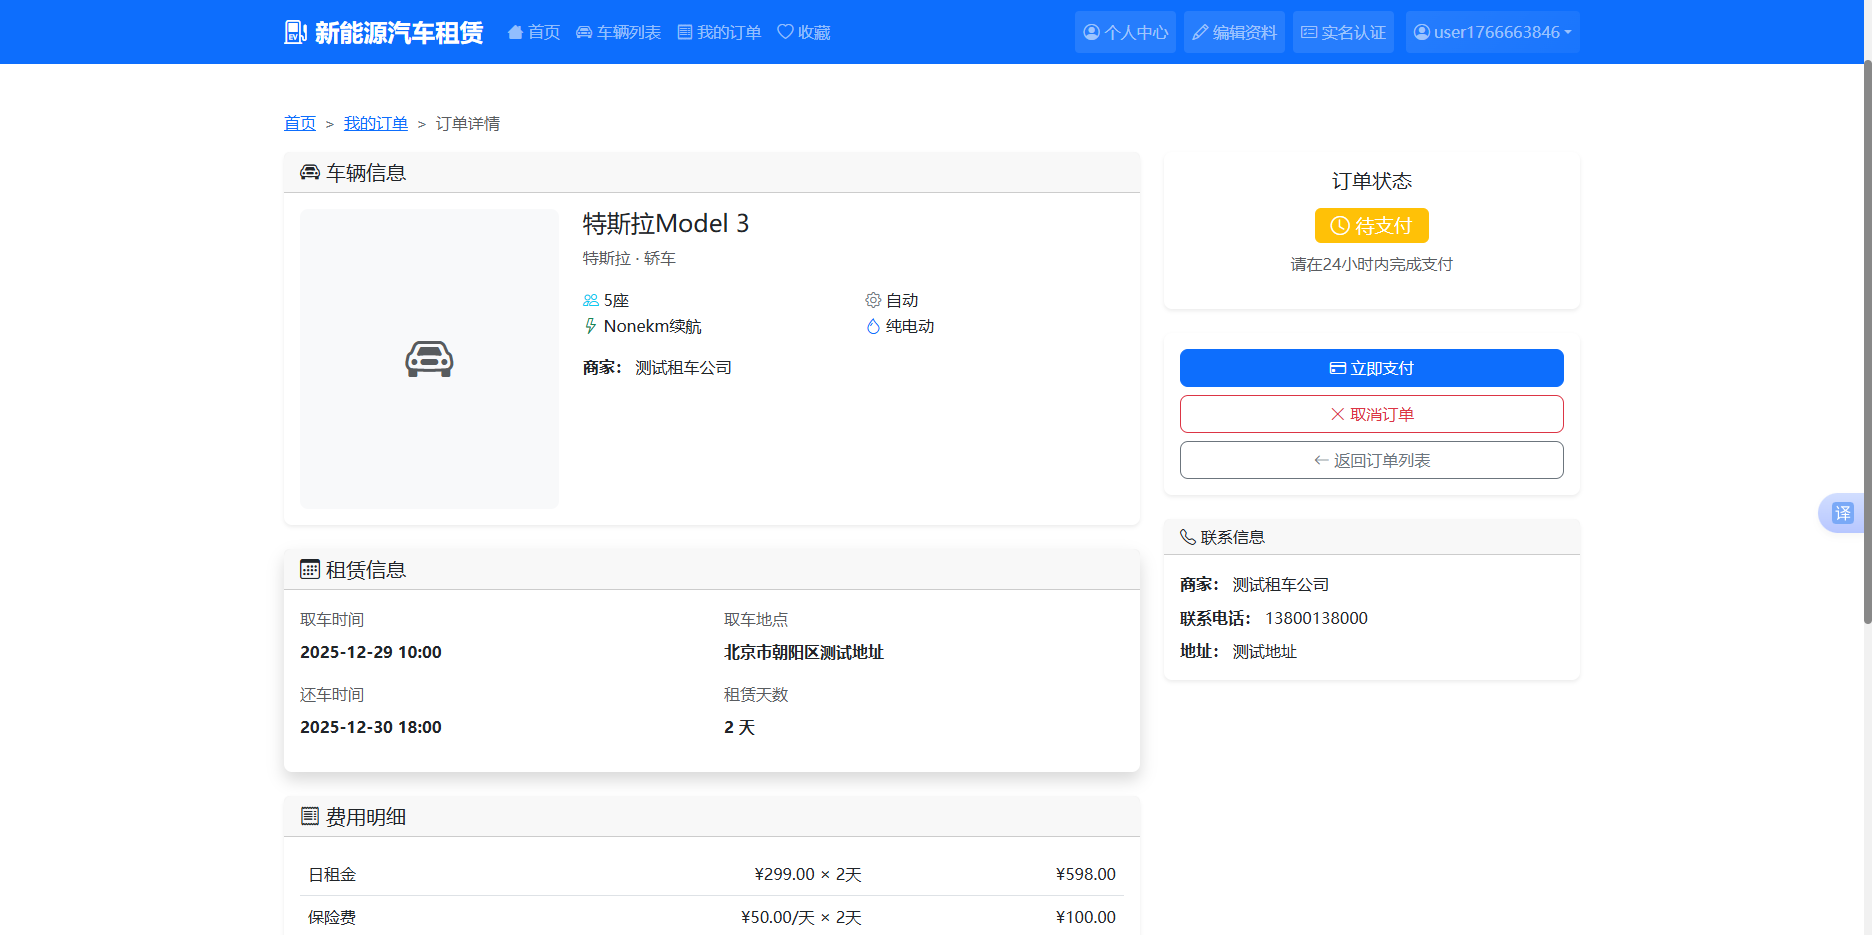Click the lightning icon beside Nonekm续航
This screenshot has width=1872, height=935.
591,326
